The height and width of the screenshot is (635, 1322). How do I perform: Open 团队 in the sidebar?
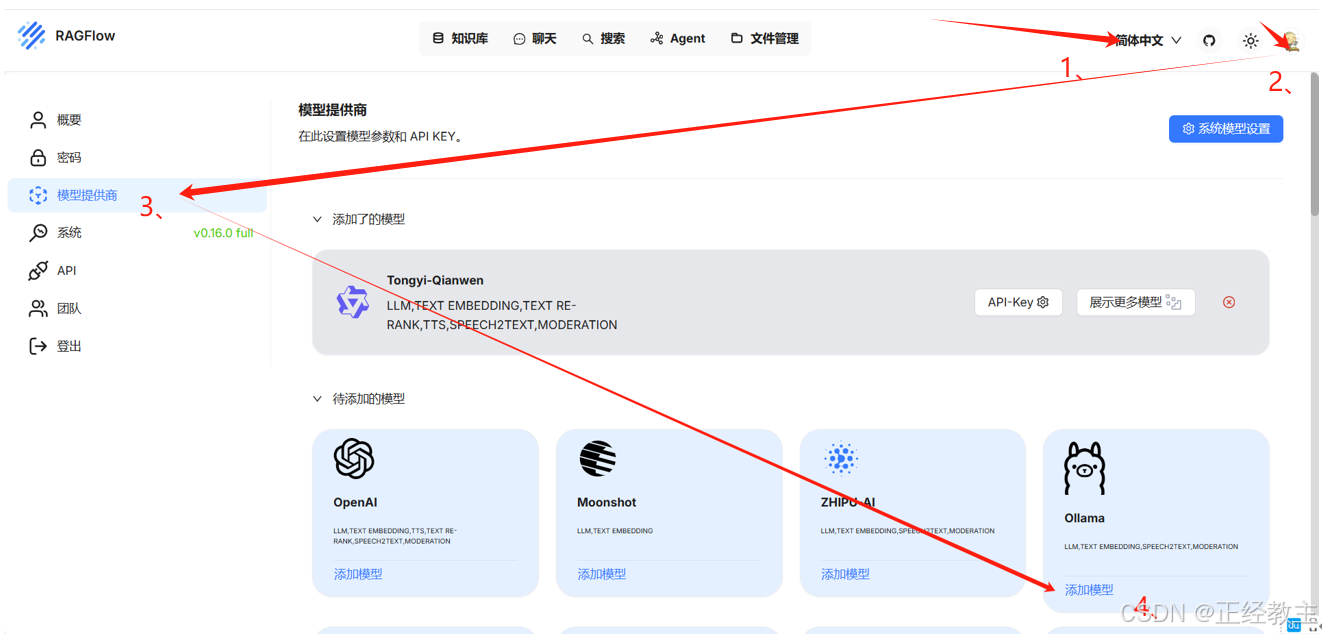click(x=137, y=309)
